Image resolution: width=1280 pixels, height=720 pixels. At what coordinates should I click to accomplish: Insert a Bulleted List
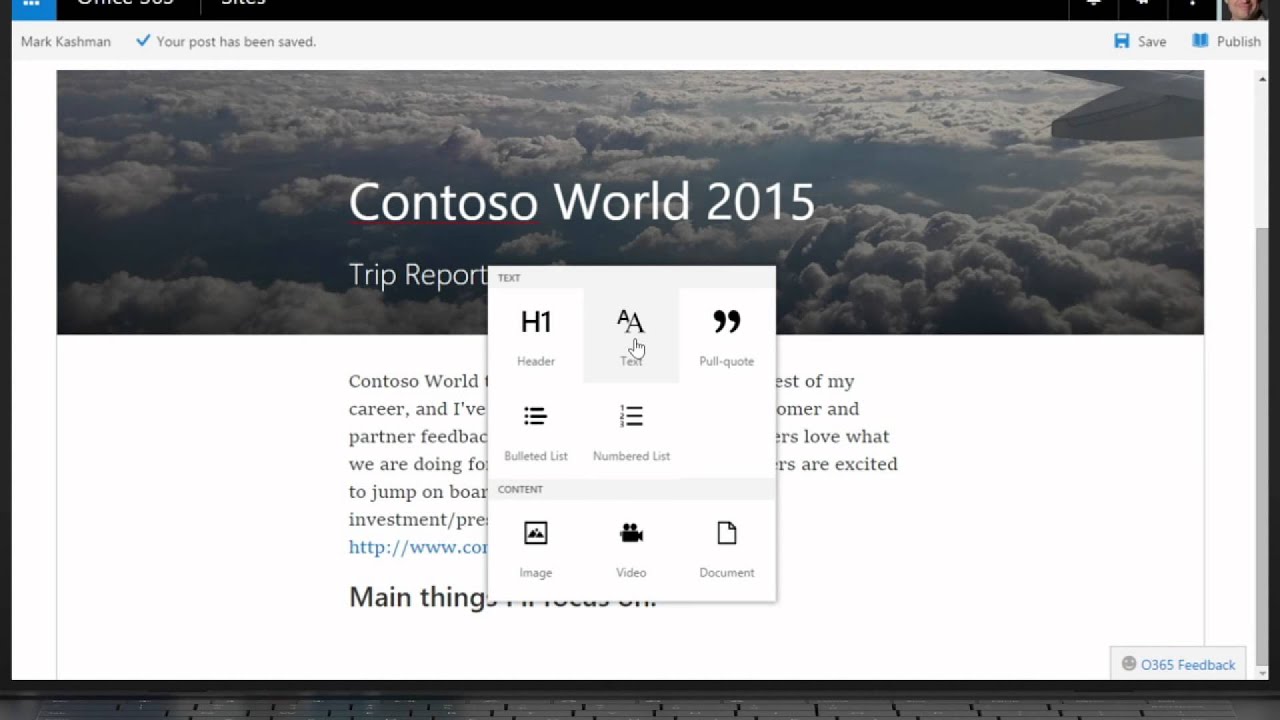pyautogui.click(x=535, y=431)
